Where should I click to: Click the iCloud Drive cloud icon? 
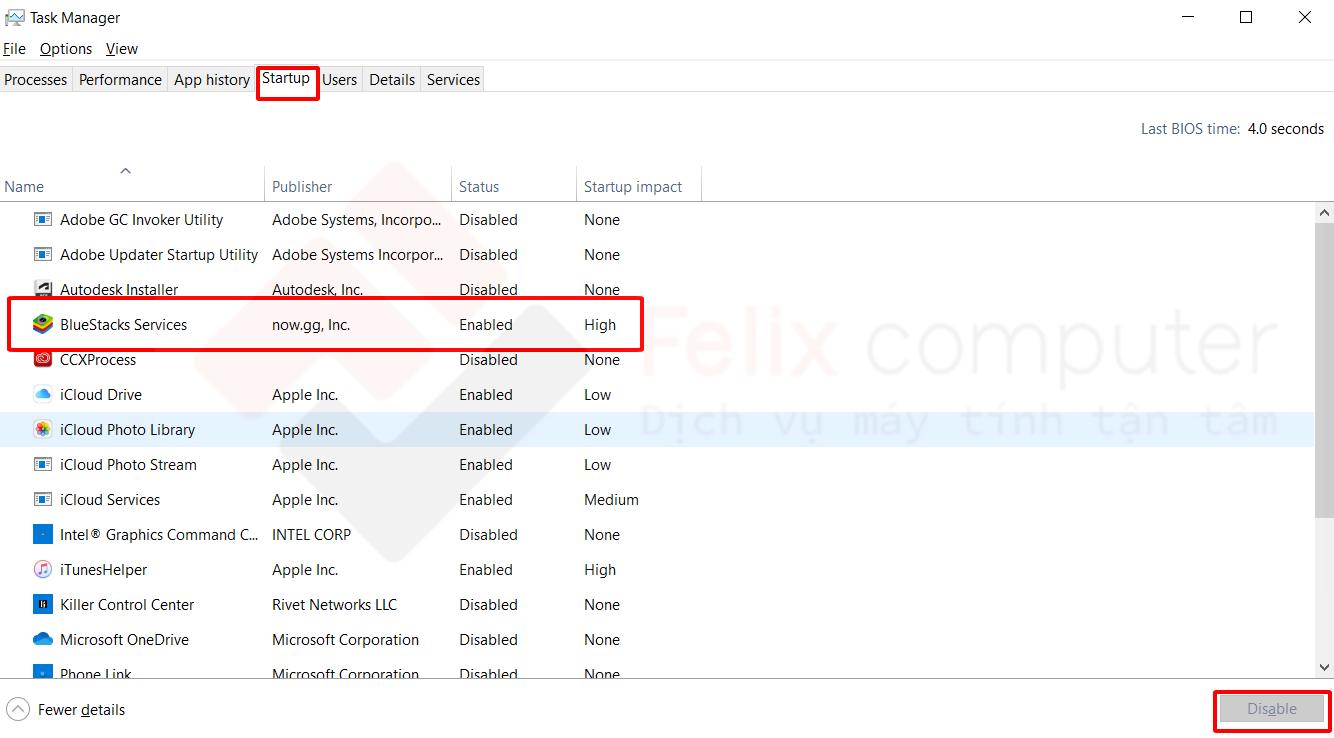[42, 395]
